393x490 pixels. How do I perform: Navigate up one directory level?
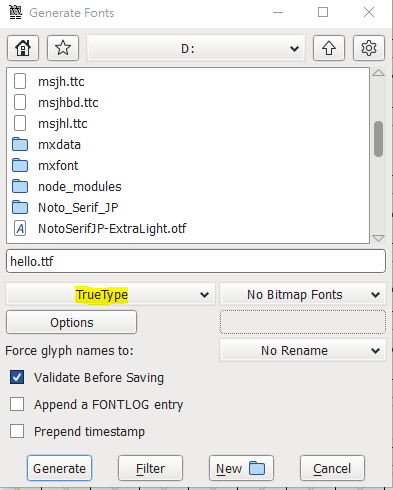click(329, 48)
